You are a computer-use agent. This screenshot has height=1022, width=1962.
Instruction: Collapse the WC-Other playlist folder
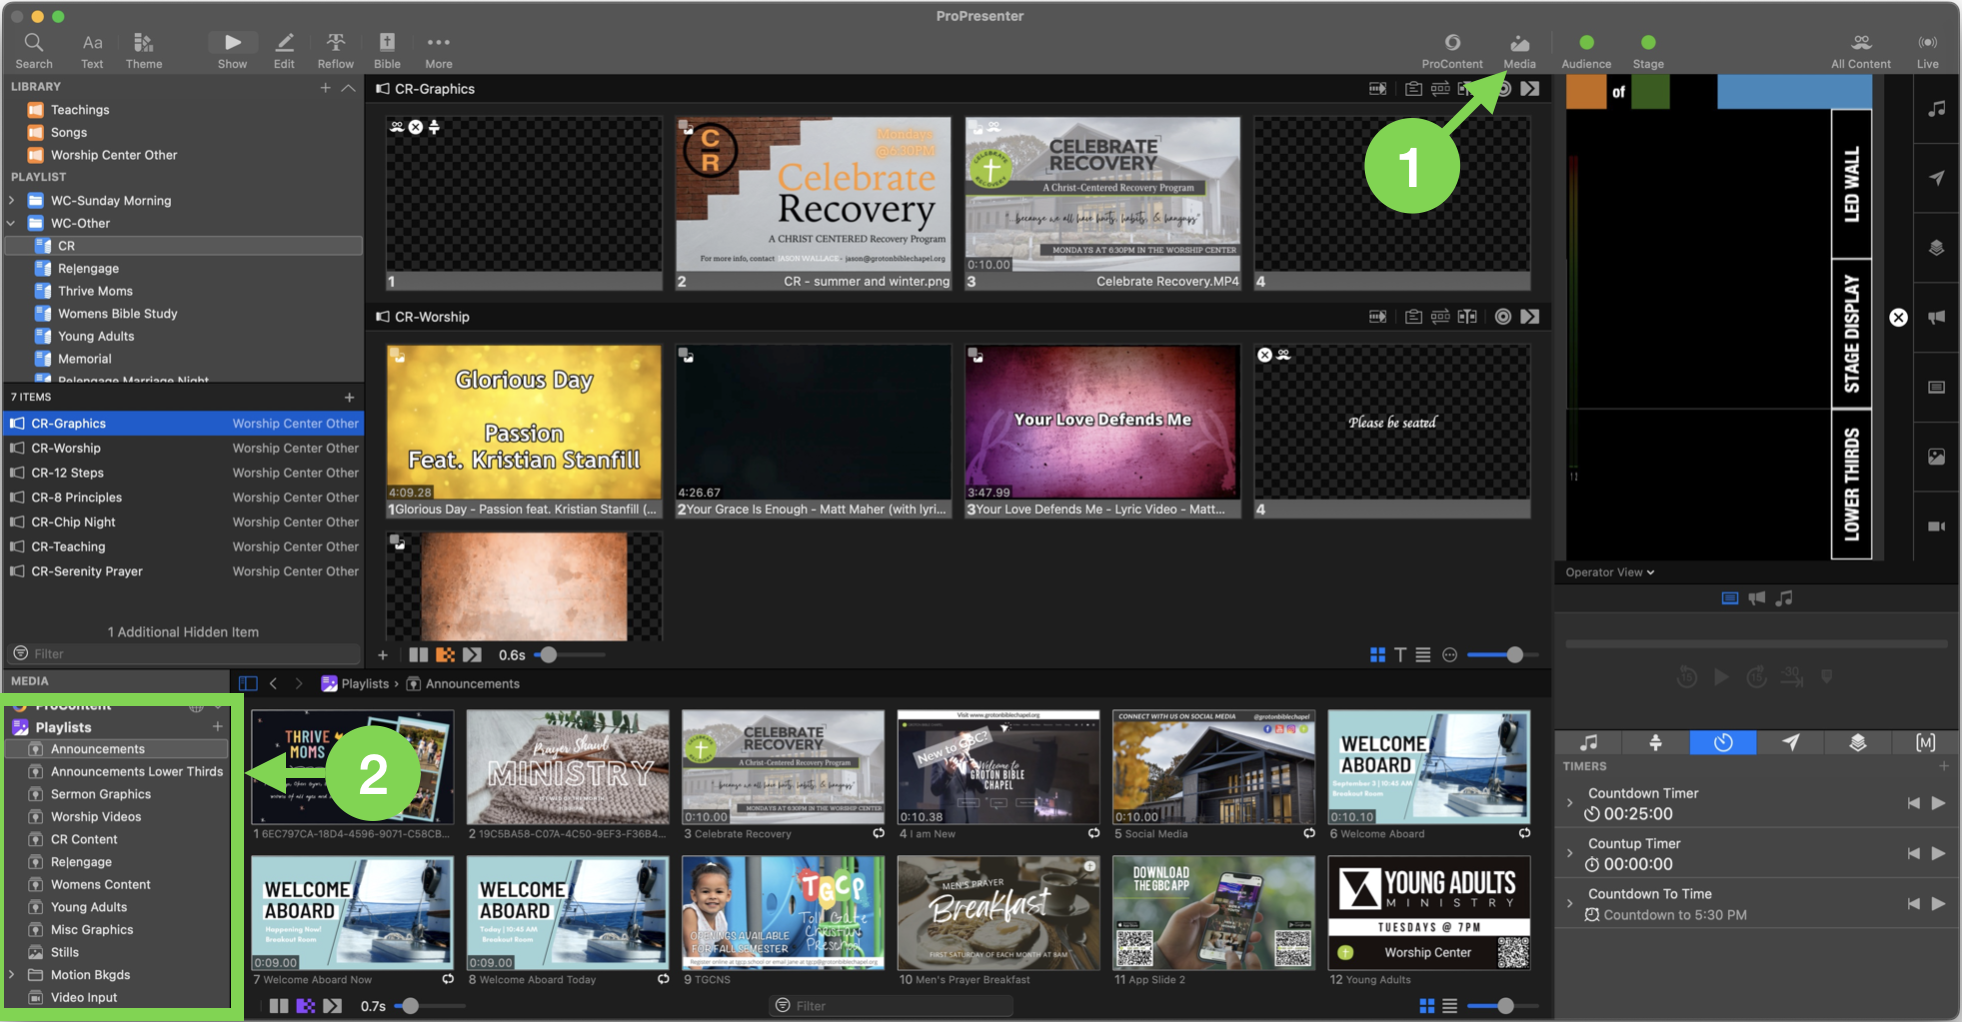click(x=12, y=223)
